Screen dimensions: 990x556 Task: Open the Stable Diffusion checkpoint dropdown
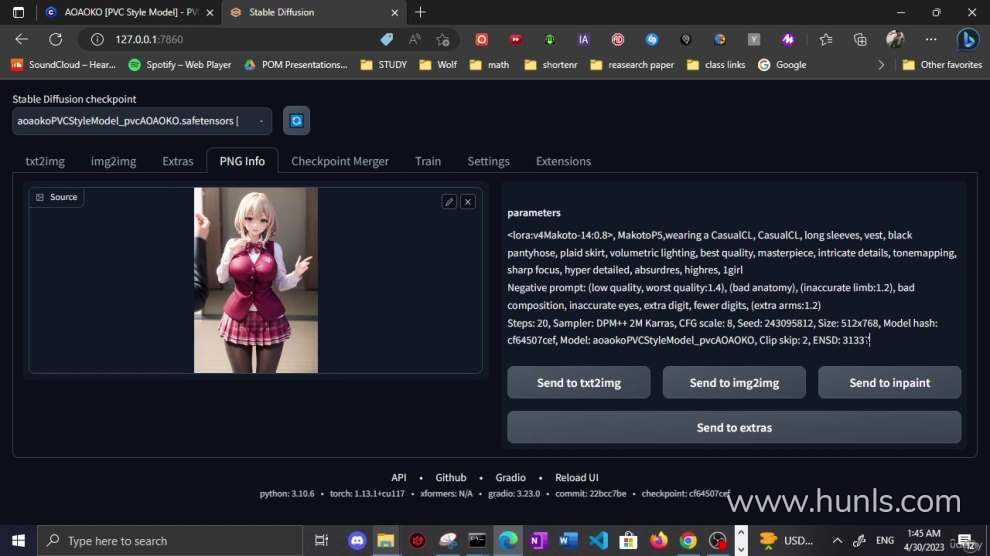(x=142, y=121)
